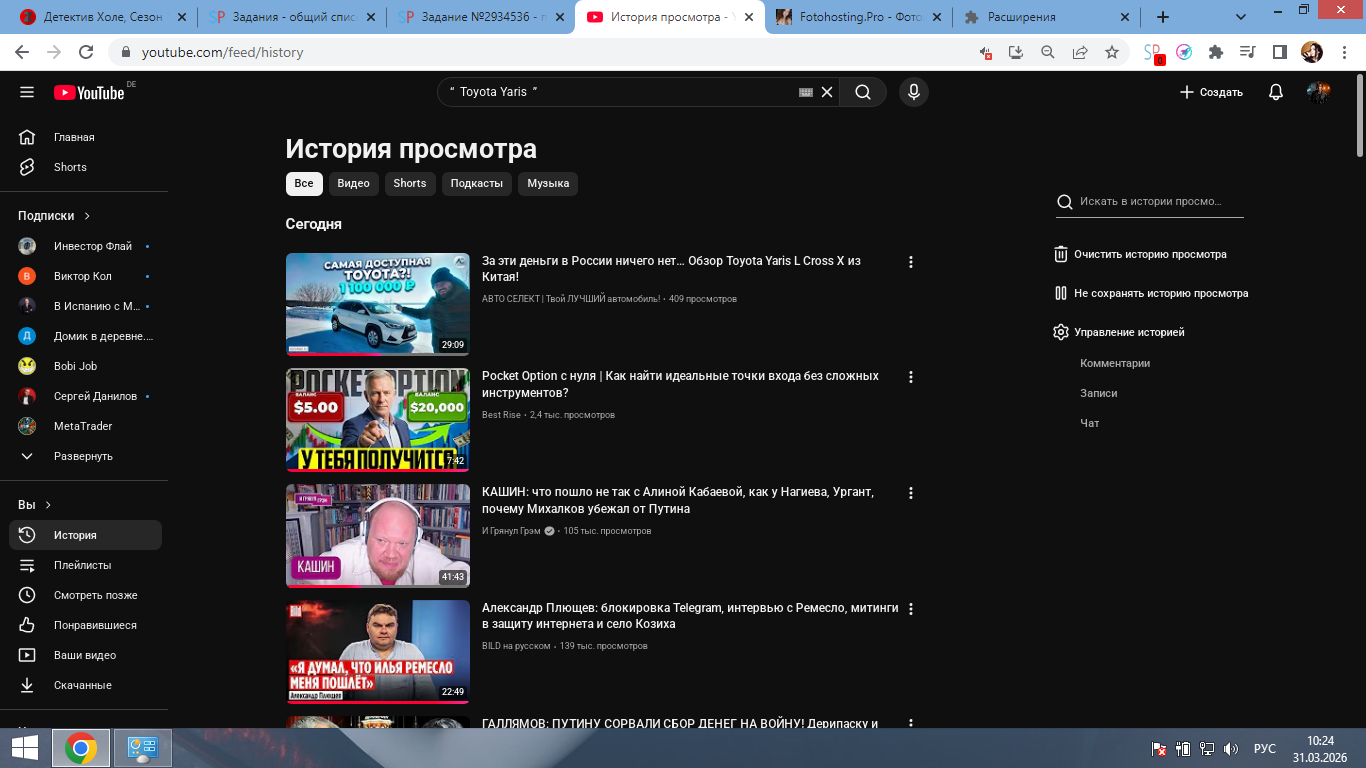The height and width of the screenshot is (768, 1366).
Task: Click the Создать button
Action: [x=1211, y=92]
